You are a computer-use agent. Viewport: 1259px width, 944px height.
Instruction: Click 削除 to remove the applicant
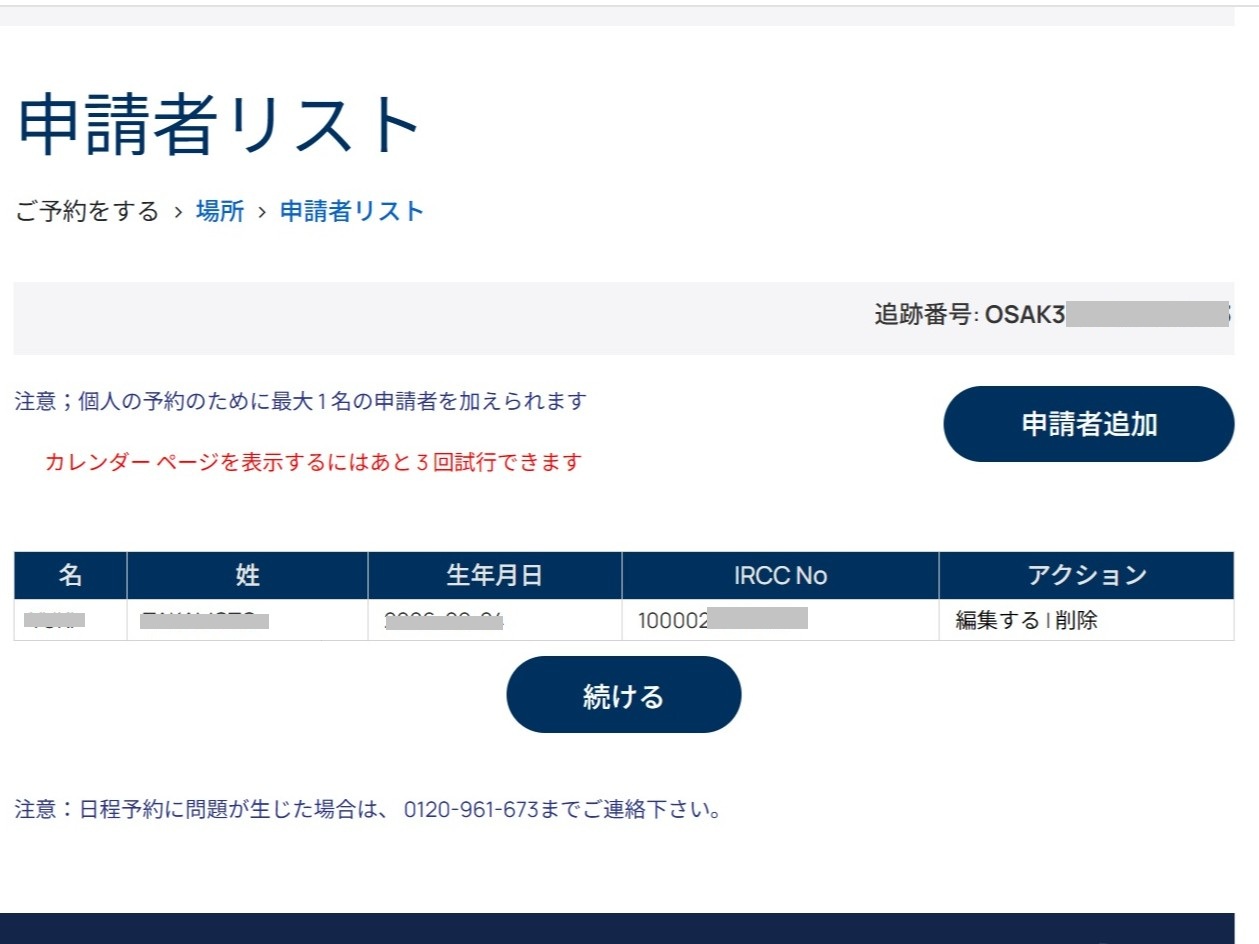(1076, 620)
